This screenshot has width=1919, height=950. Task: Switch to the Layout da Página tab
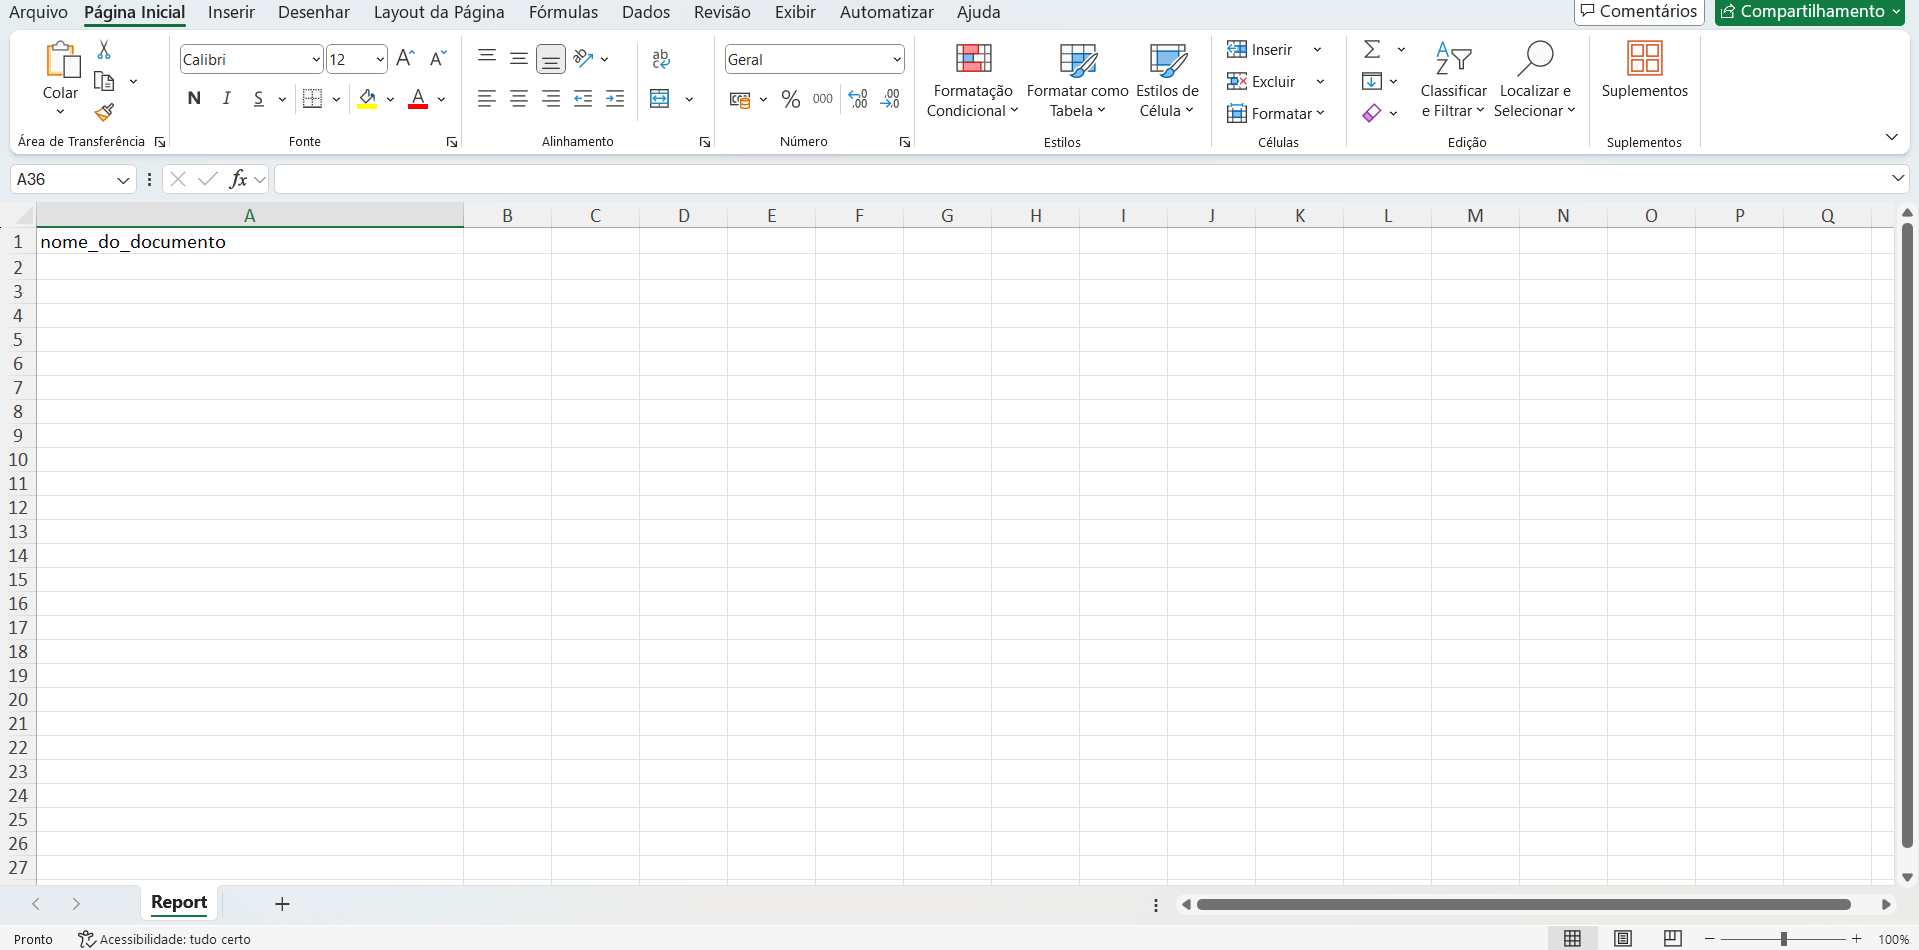(x=439, y=12)
